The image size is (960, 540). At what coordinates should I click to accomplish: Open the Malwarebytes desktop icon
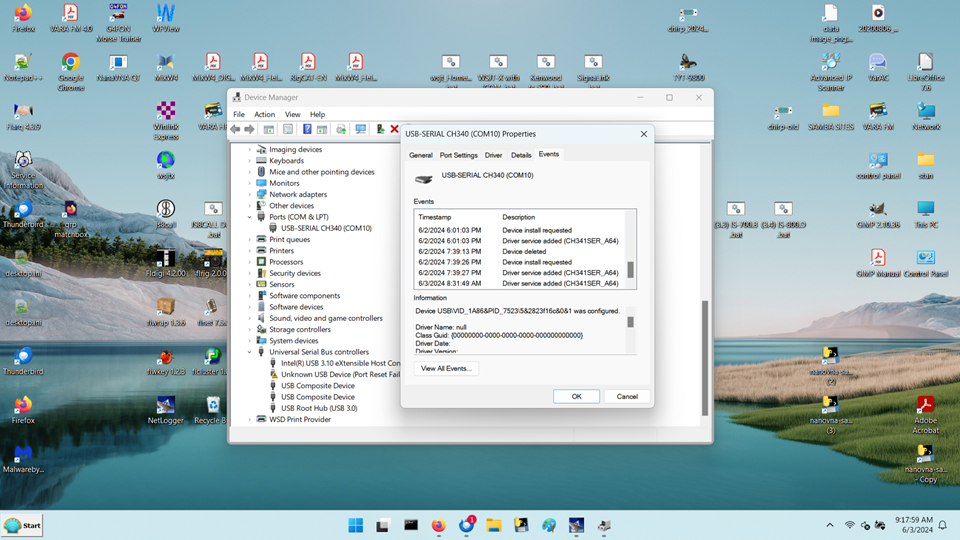click(23, 459)
